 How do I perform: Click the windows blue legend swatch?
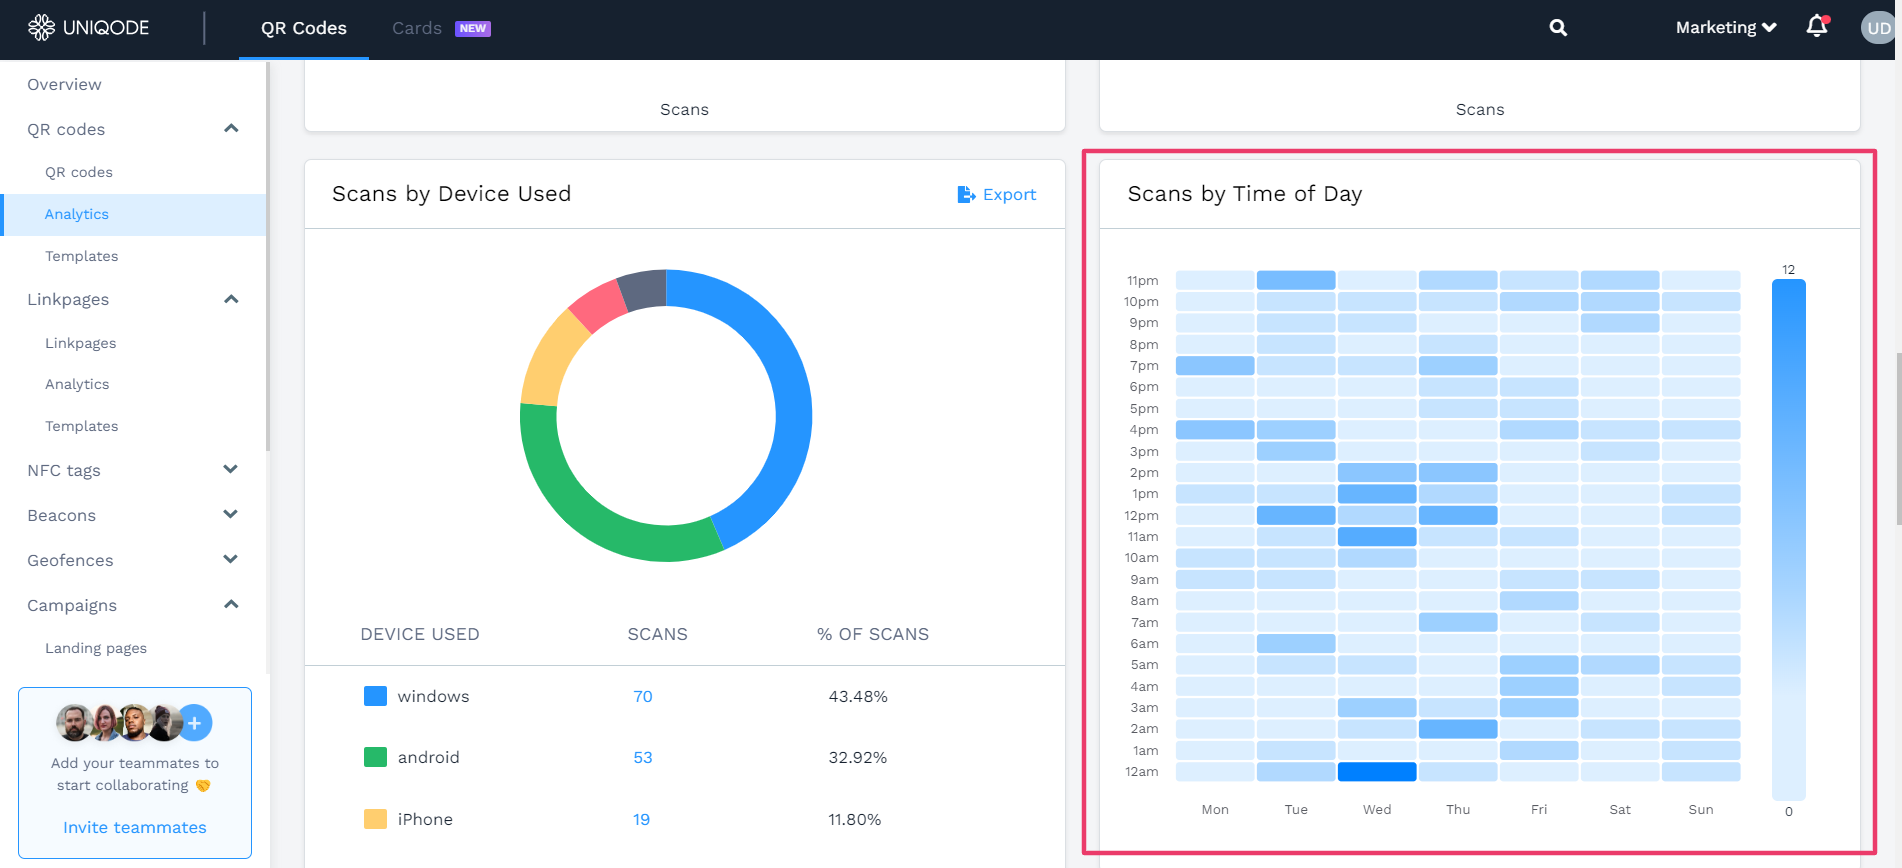tap(375, 696)
